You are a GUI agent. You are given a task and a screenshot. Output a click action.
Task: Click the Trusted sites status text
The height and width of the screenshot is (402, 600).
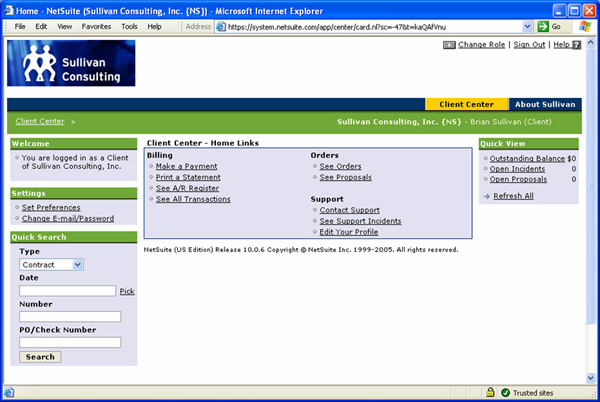[533, 393]
